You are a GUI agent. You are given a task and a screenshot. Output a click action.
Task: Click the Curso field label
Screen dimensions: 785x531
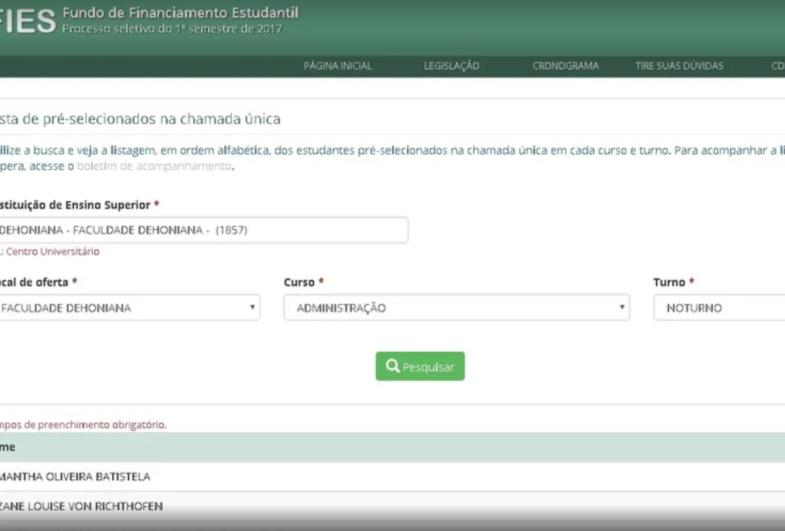click(x=299, y=282)
